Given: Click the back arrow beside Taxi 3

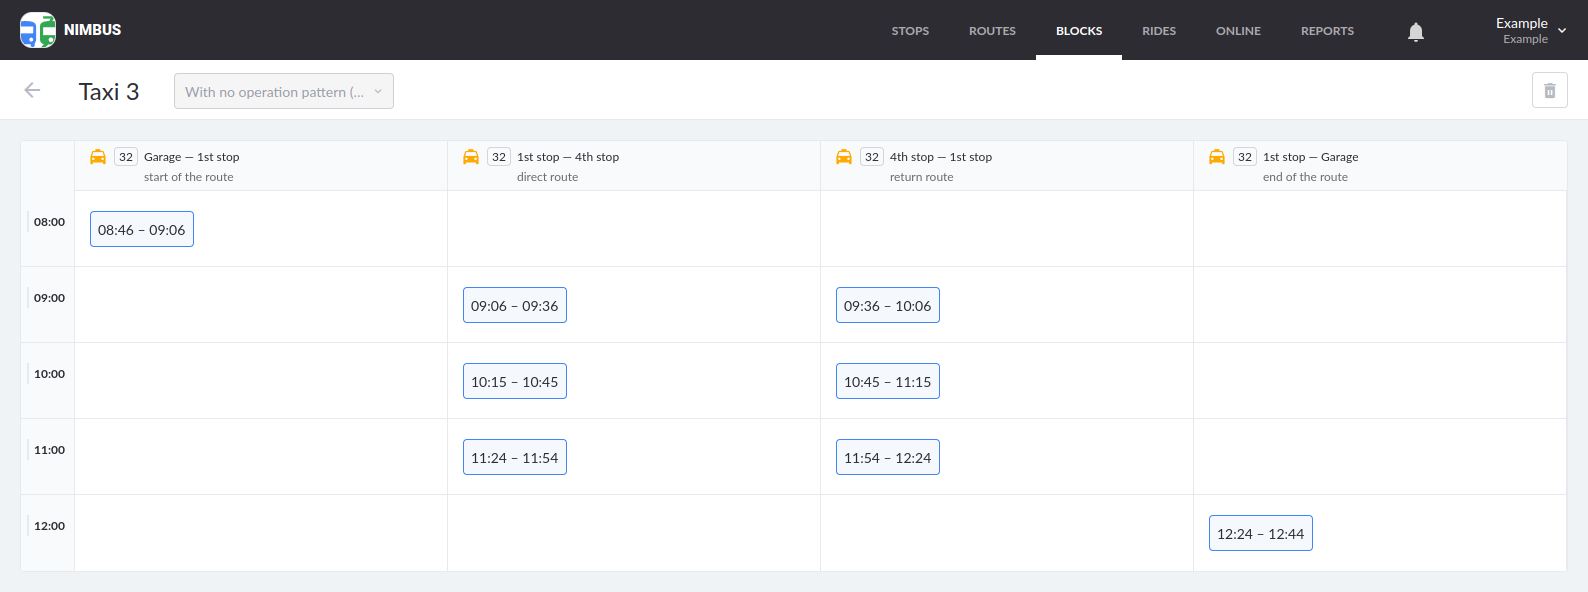Looking at the screenshot, I should tap(32, 91).
